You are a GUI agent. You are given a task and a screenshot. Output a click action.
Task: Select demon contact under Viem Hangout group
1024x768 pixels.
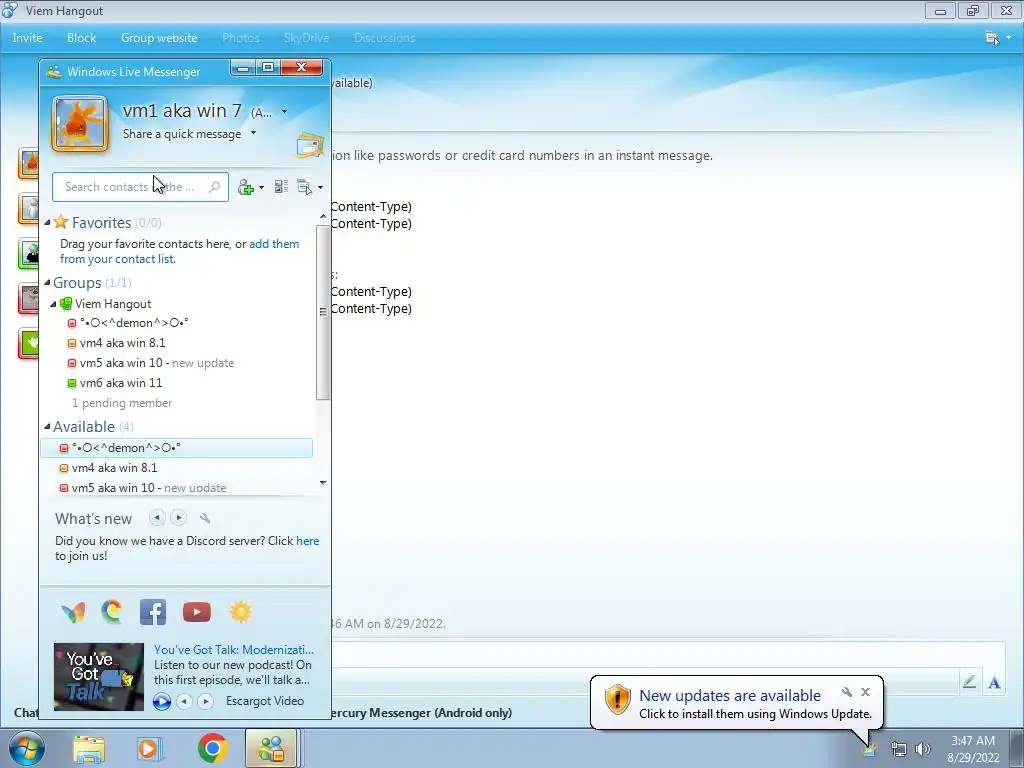coord(134,323)
